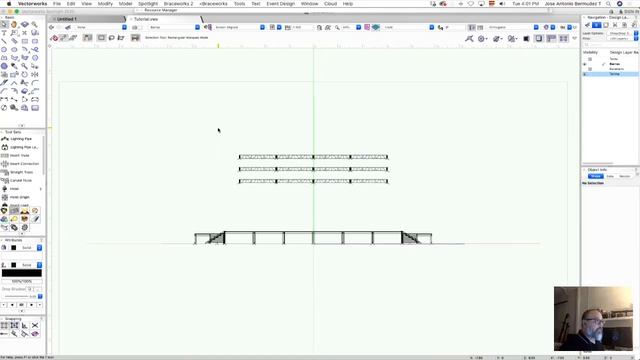Click the Lighting Pipe tool icon
This screenshot has width=640, height=360.
pos(5,139)
